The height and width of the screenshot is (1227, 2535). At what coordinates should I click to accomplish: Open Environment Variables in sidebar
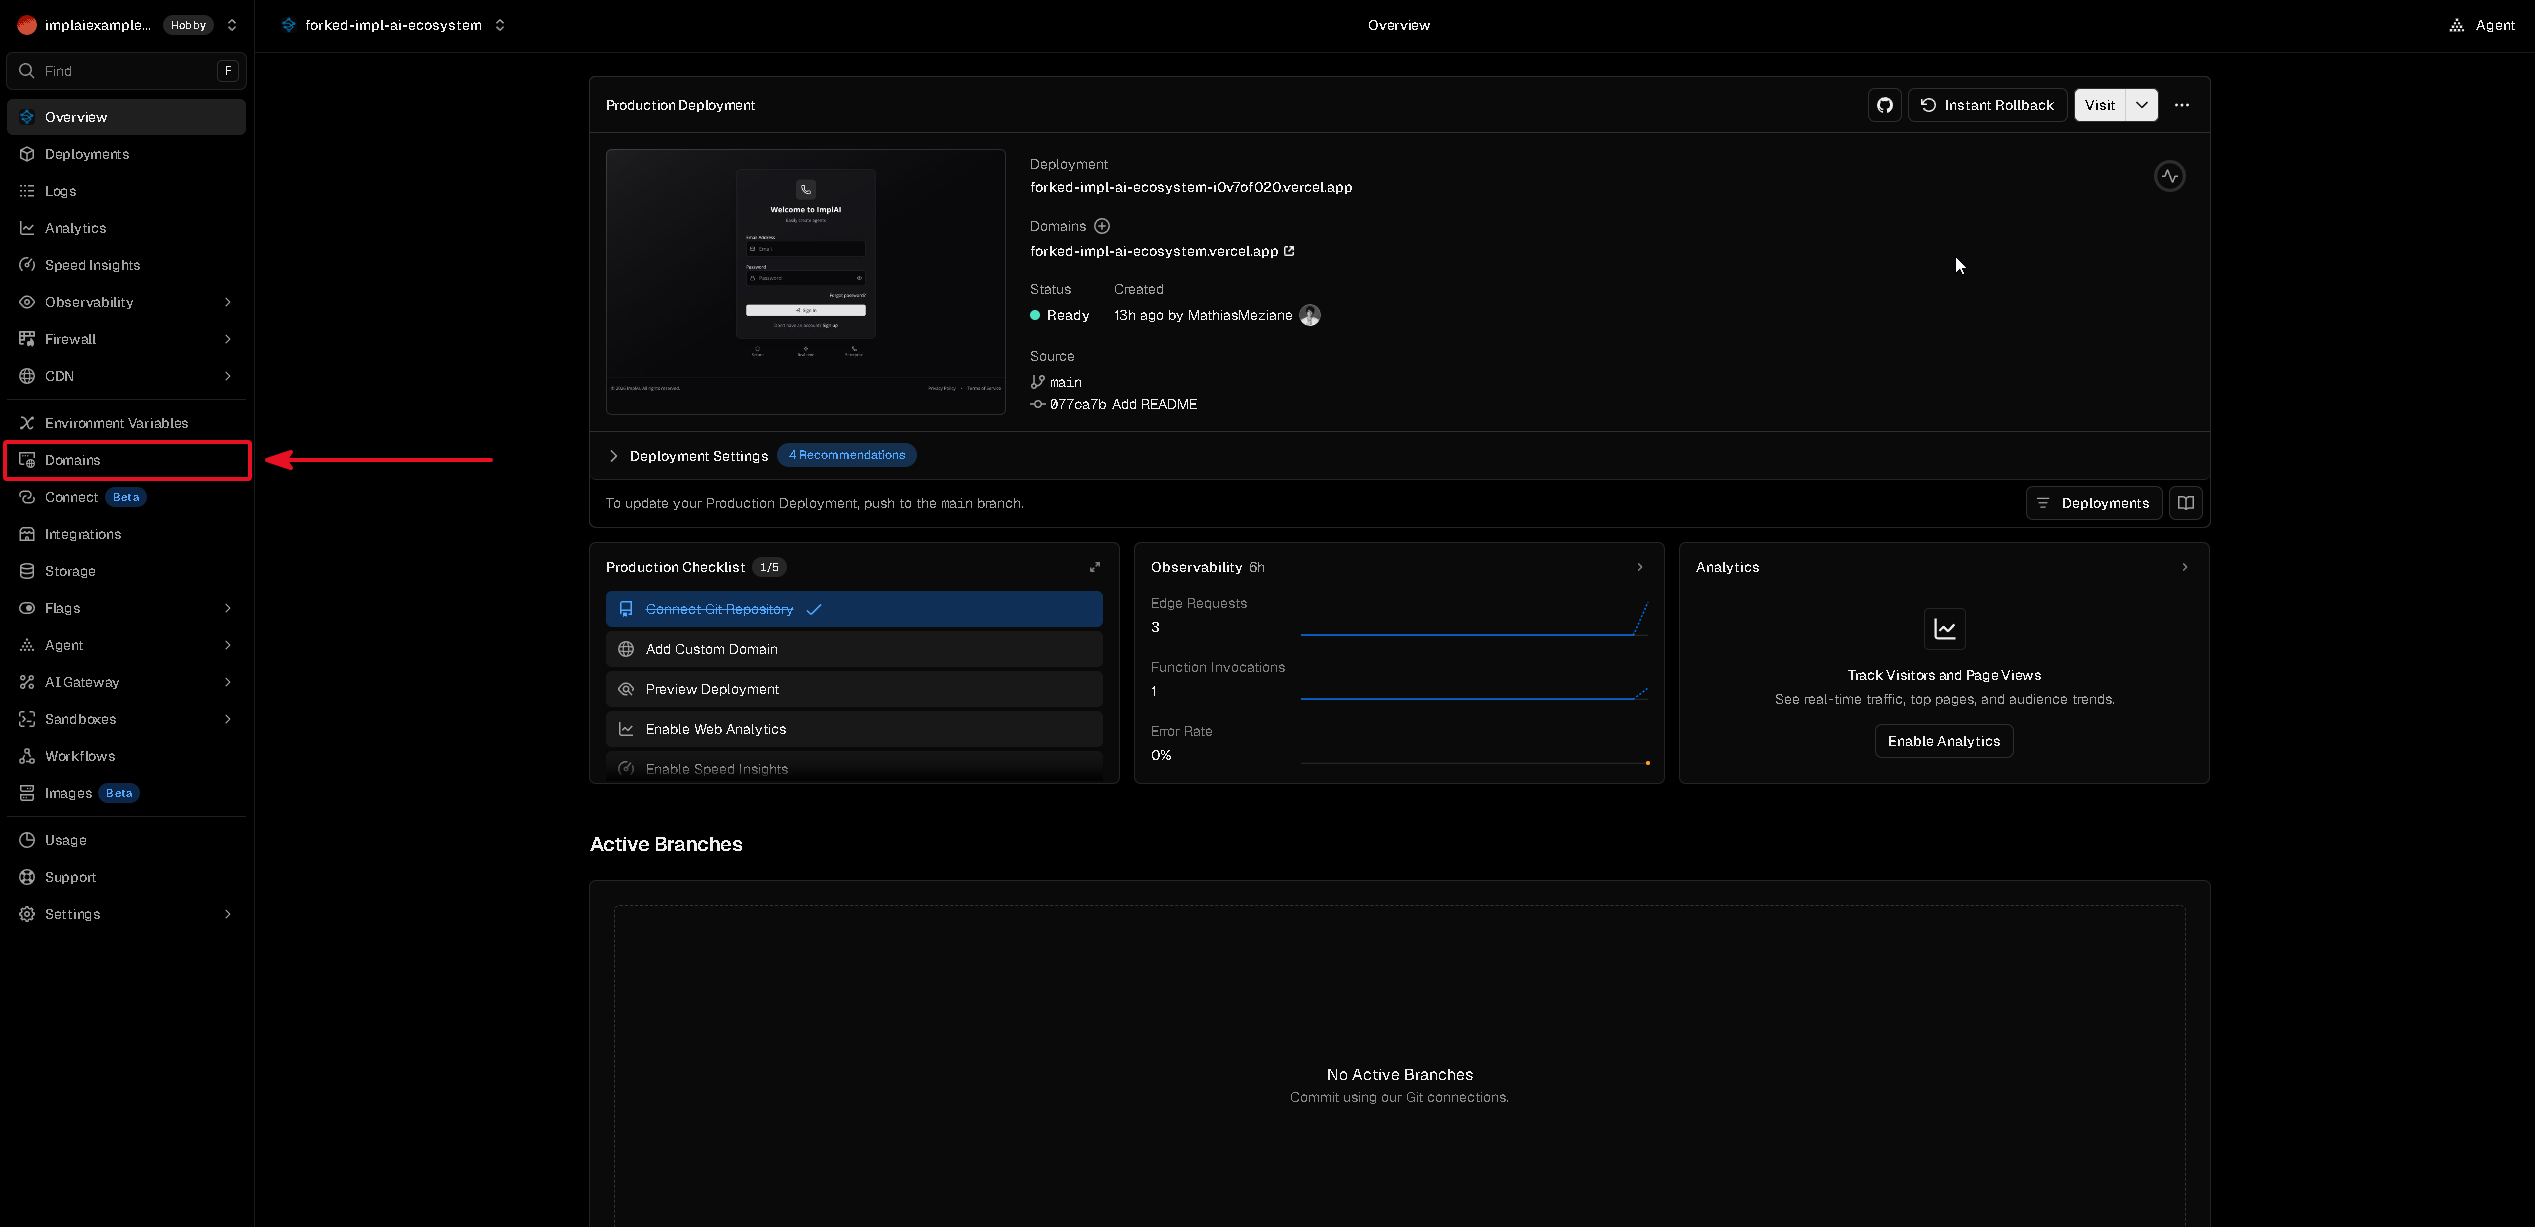click(126, 423)
